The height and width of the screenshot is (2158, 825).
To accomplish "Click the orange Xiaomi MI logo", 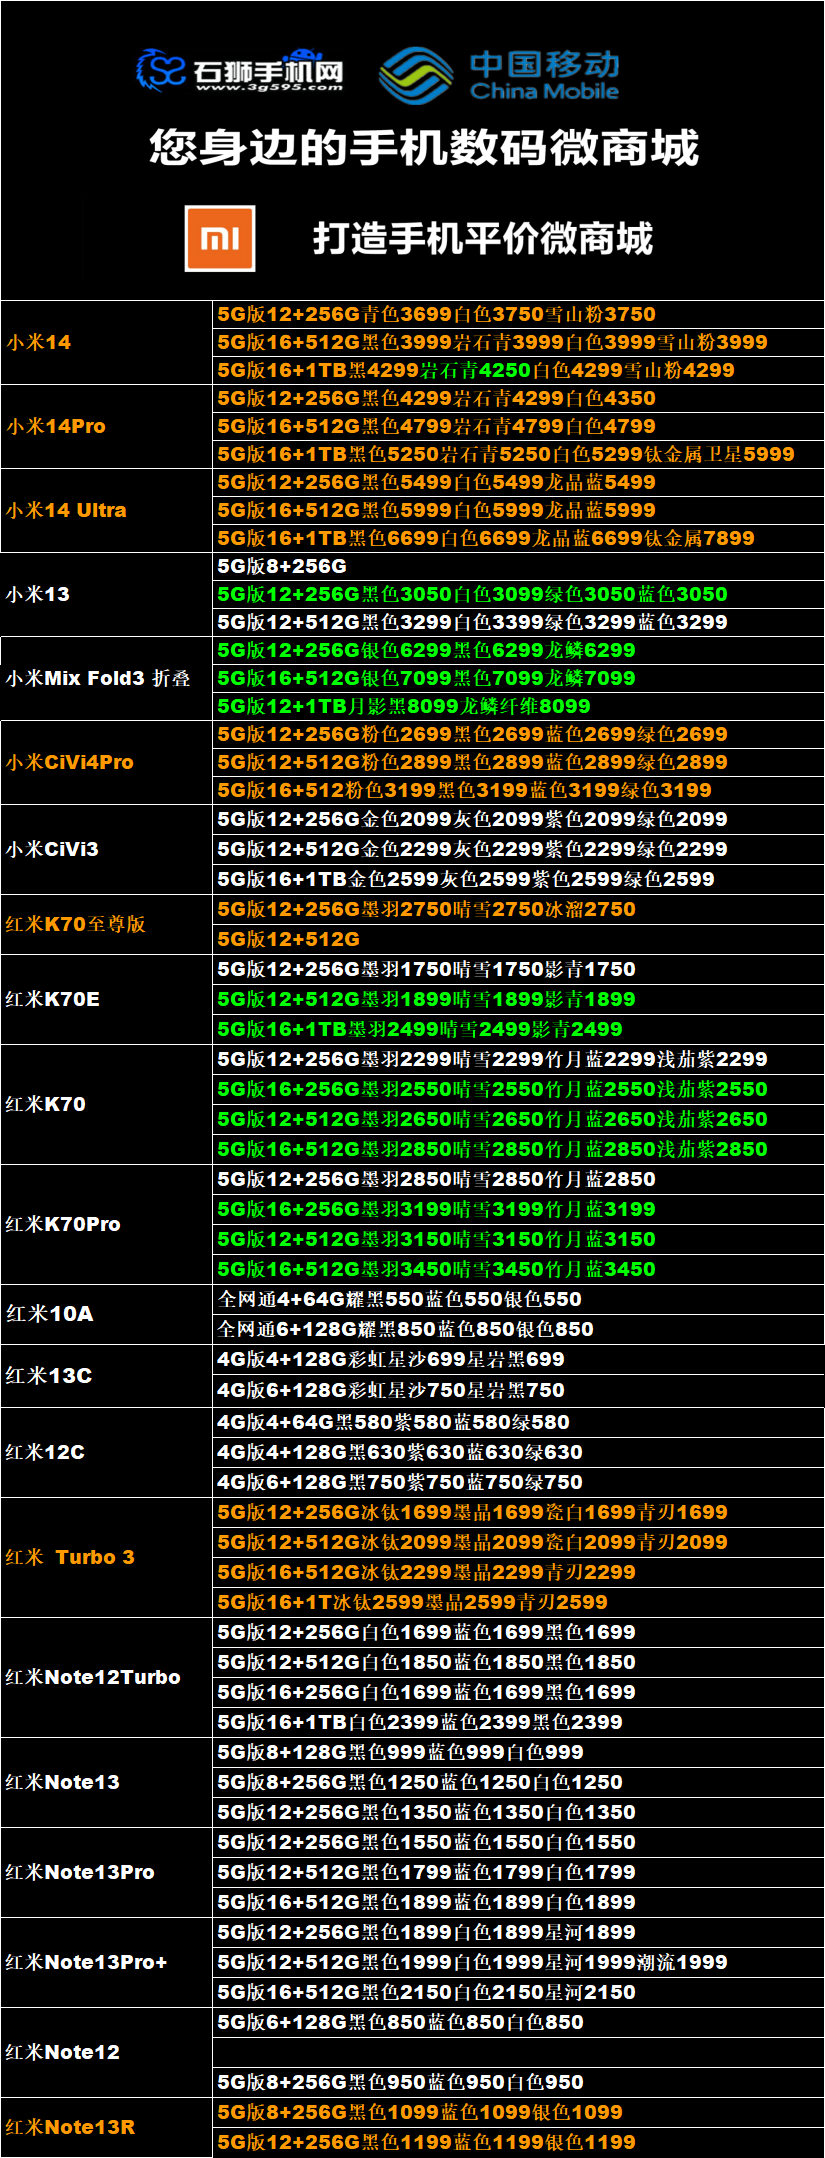I will pyautogui.click(x=220, y=238).
